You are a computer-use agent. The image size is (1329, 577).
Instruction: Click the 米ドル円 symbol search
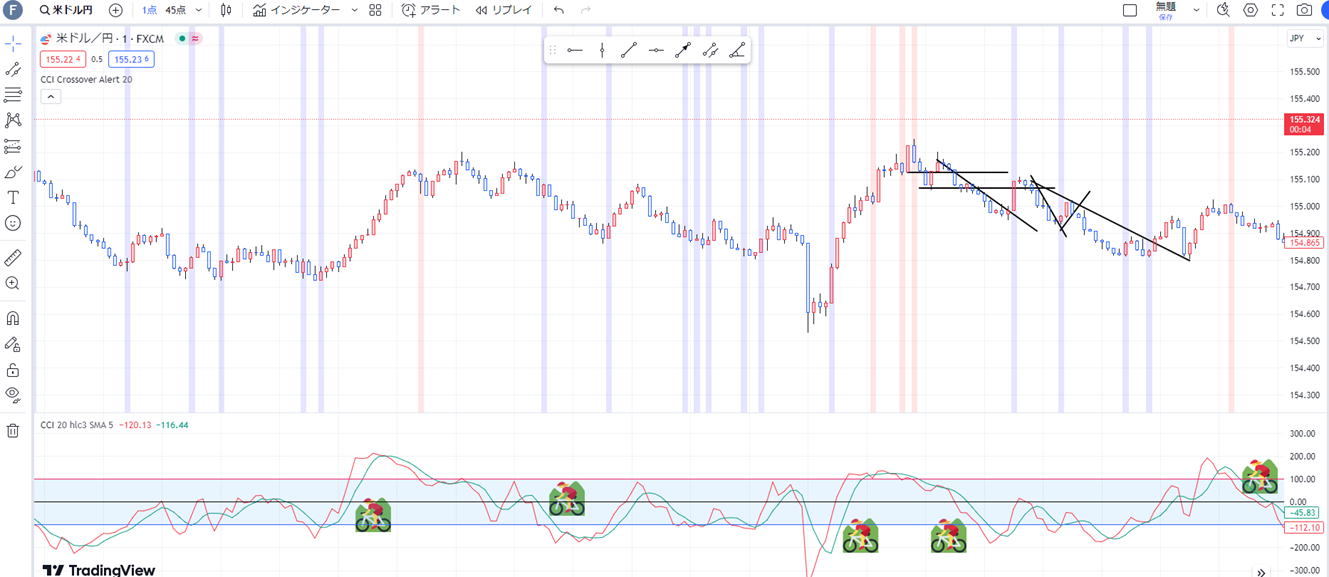[66, 10]
